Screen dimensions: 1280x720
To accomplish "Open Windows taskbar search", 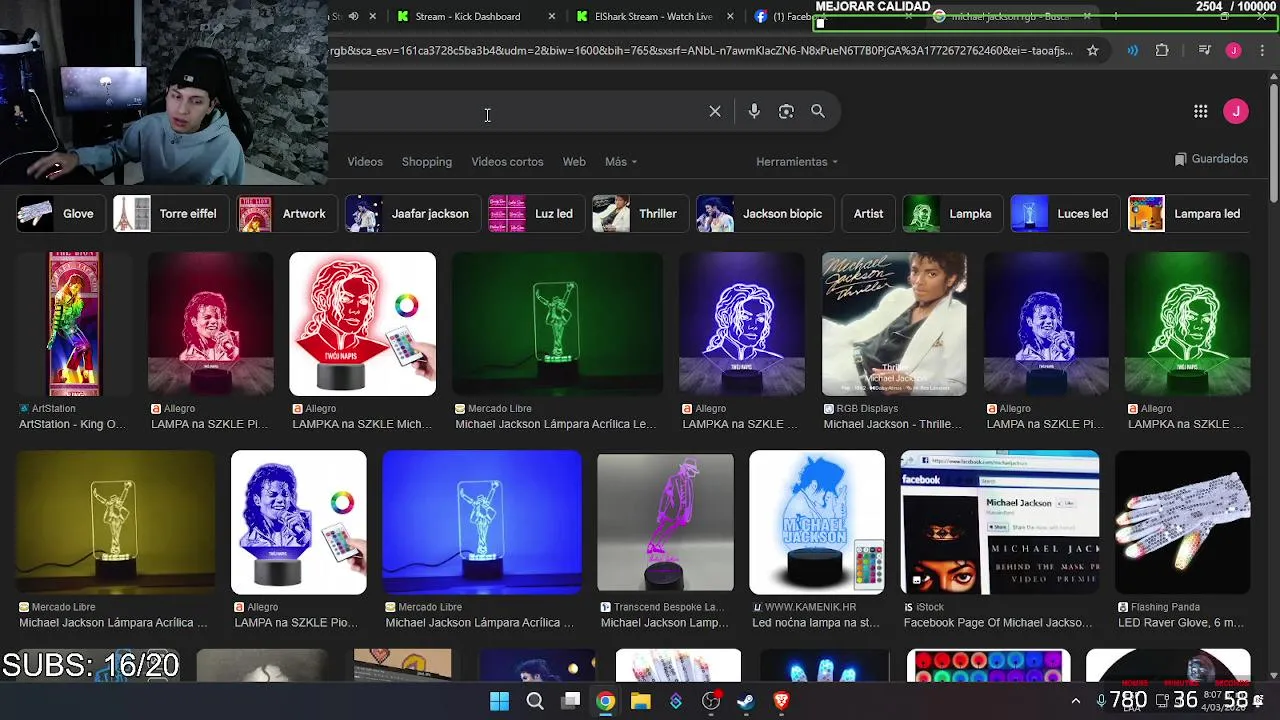I will point(535,701).
